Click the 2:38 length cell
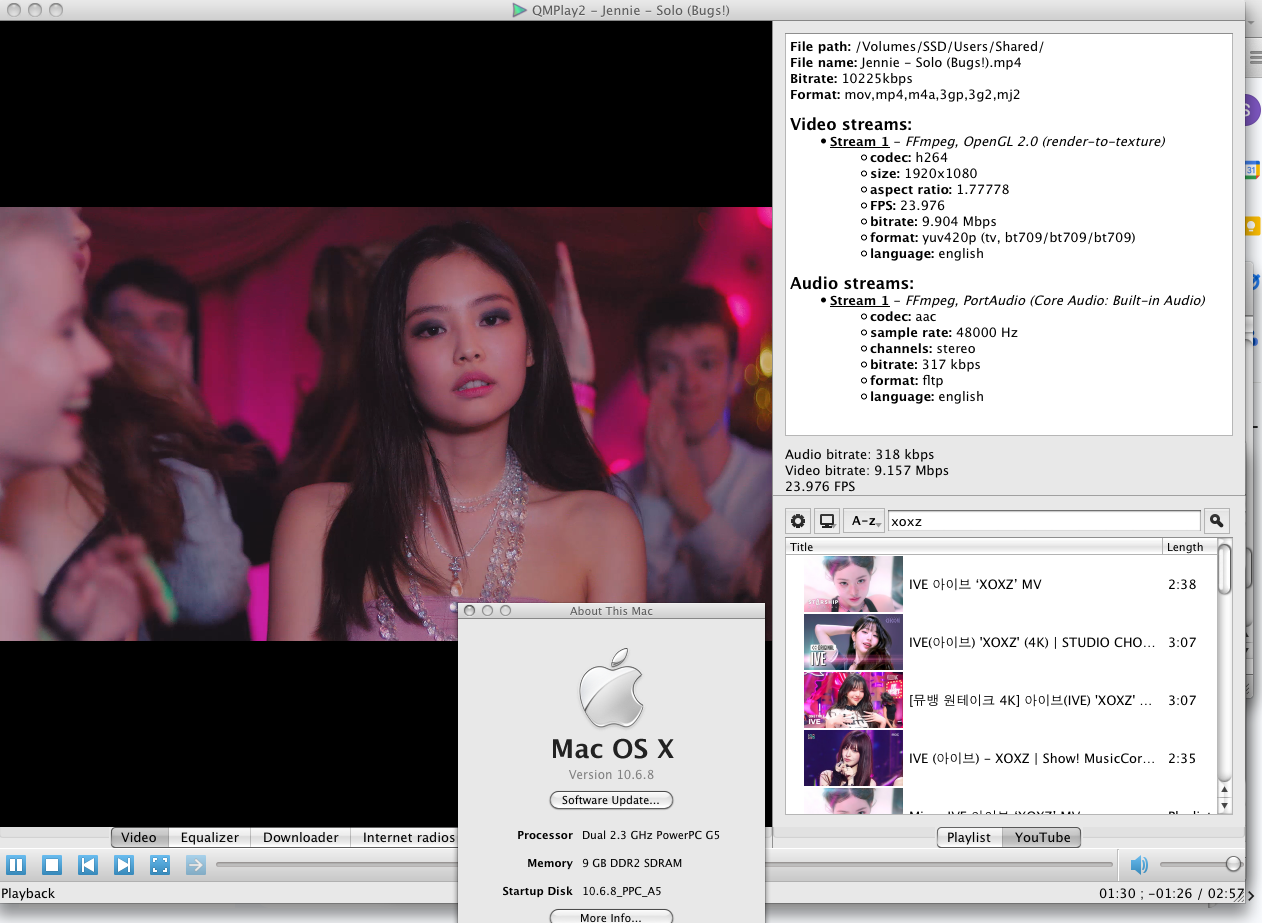This screenshot has height=923, width=1262. pos(1182,585)
